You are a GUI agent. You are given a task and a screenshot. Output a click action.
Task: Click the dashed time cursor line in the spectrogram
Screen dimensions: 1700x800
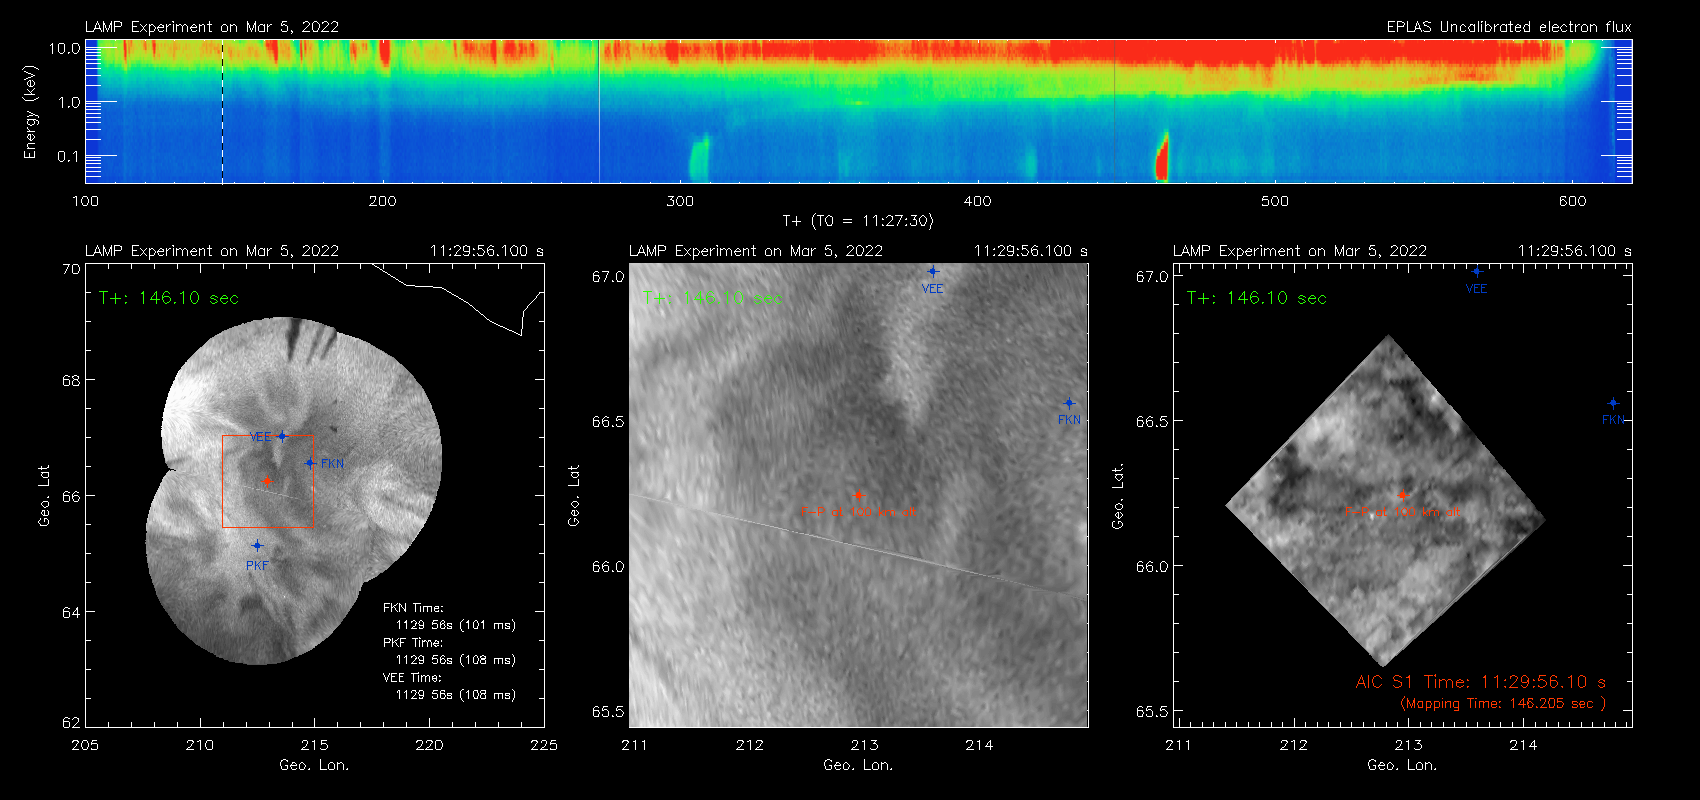(x=222, y=111)
